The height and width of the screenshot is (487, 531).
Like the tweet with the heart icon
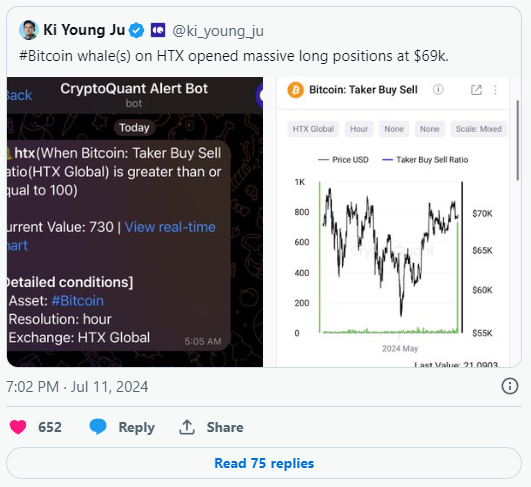click(x=18, y=427)
